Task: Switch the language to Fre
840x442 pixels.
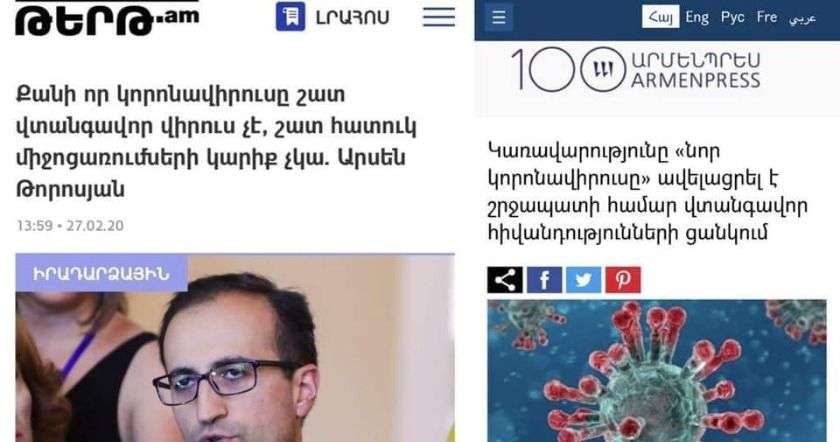Action: (767, 18)
